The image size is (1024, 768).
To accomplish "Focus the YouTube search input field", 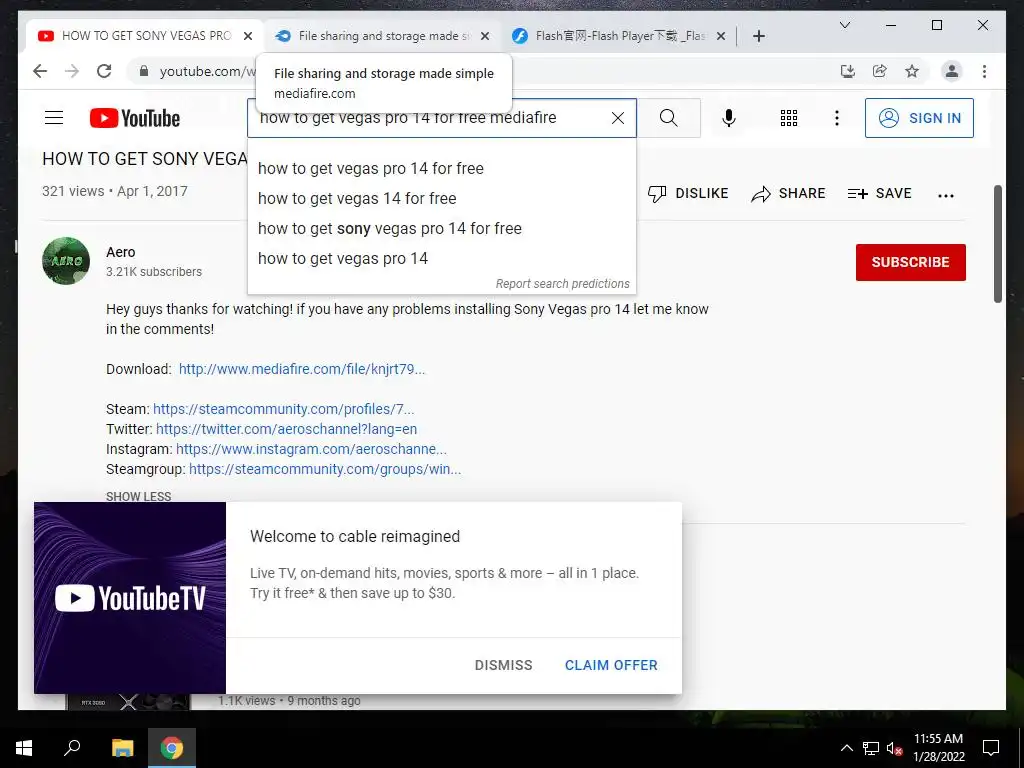I will [x=431, y=118].
